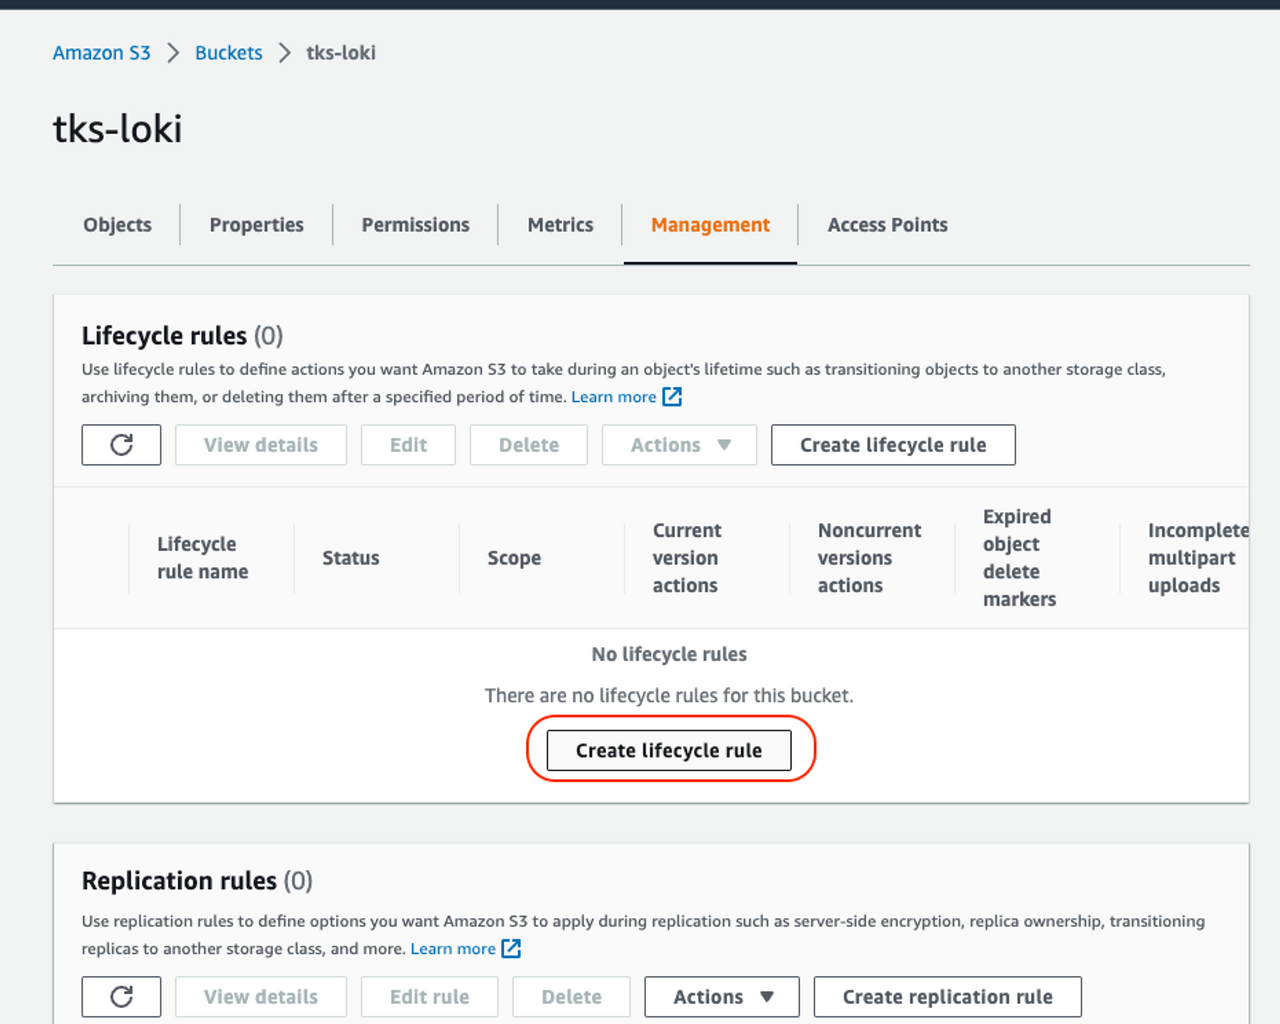Refresh the Replication rules list
The height and width of the screenshot is (1024, 1280).
pyautogui.click(x=121, y=997)
